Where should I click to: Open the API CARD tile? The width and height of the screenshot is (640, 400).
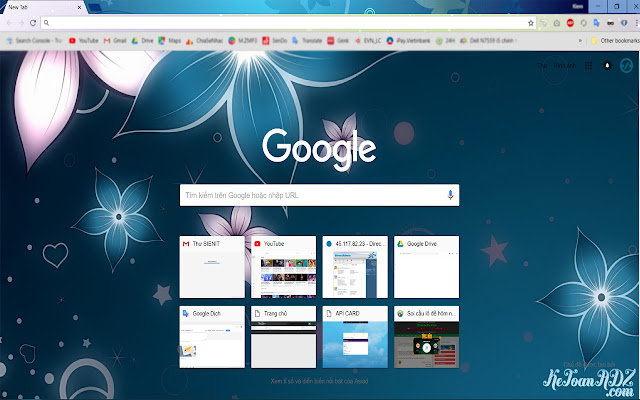(355, 337)
